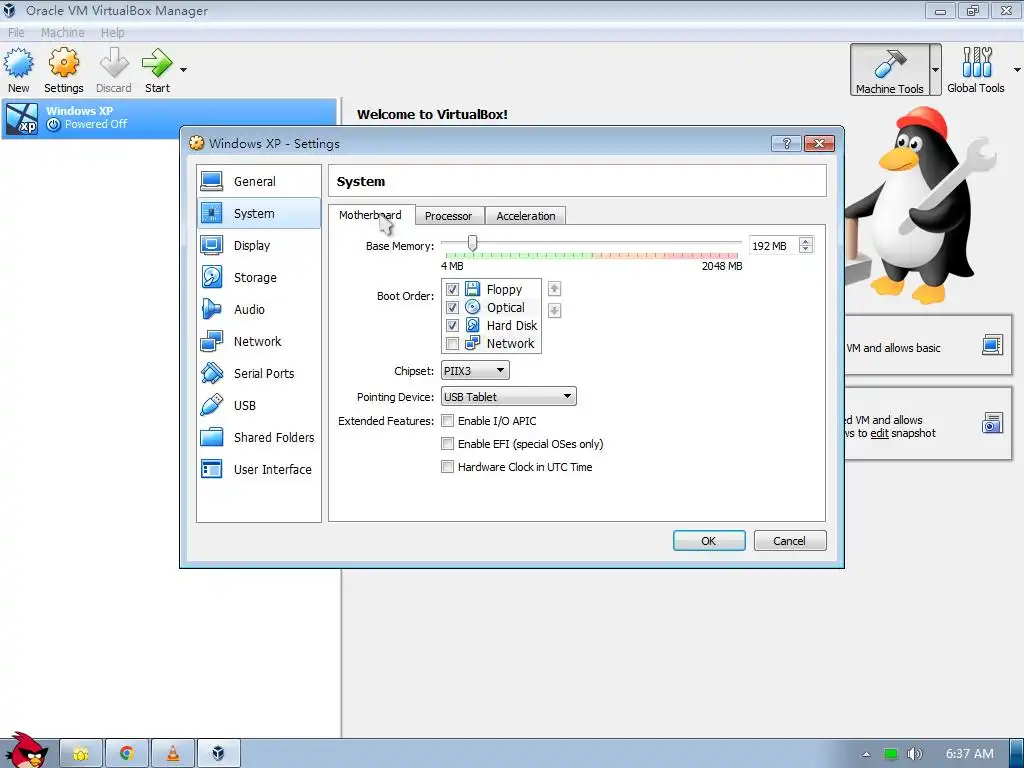
Task: Switch to the Acceleration tab
Action: click(526, 216)
